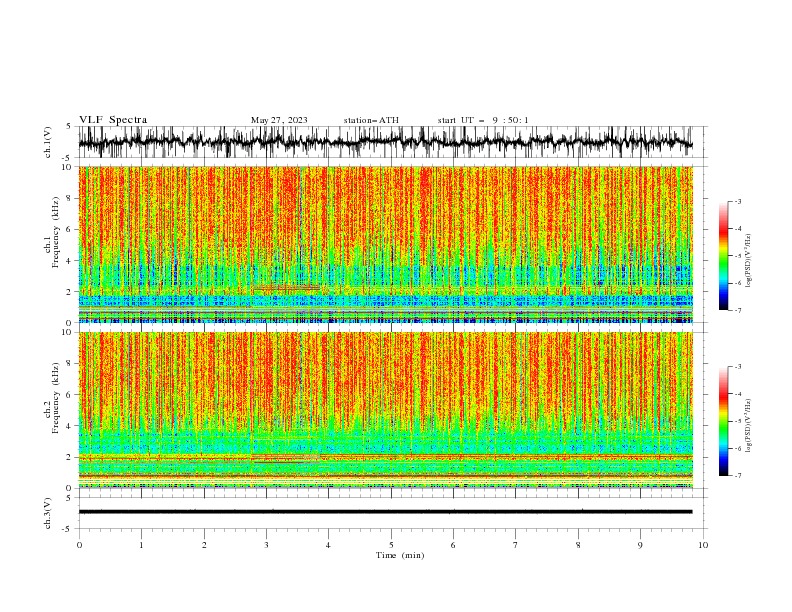This screenshot has width=792, height=612.
Task: Click the time axis tick label "1"
Action: [x=141, y=545]
